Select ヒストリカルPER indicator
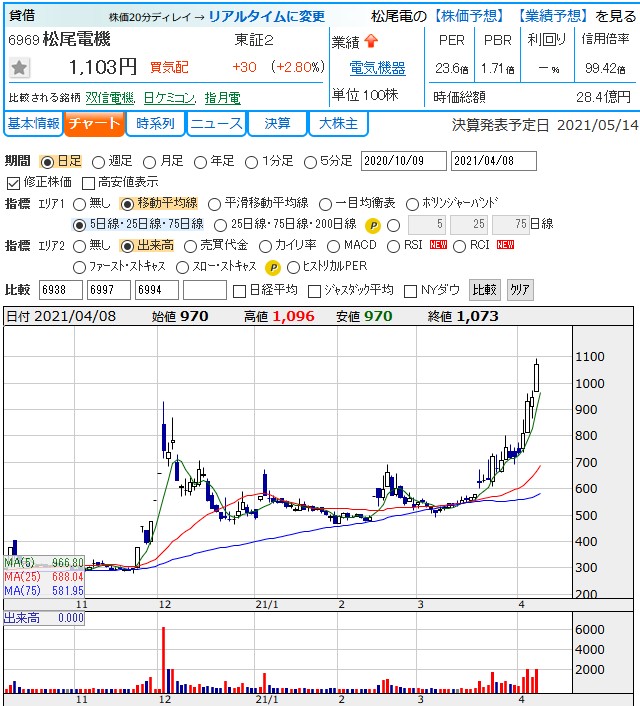Image resolution: width=640 pixels, height=706 pixels. 293,267
